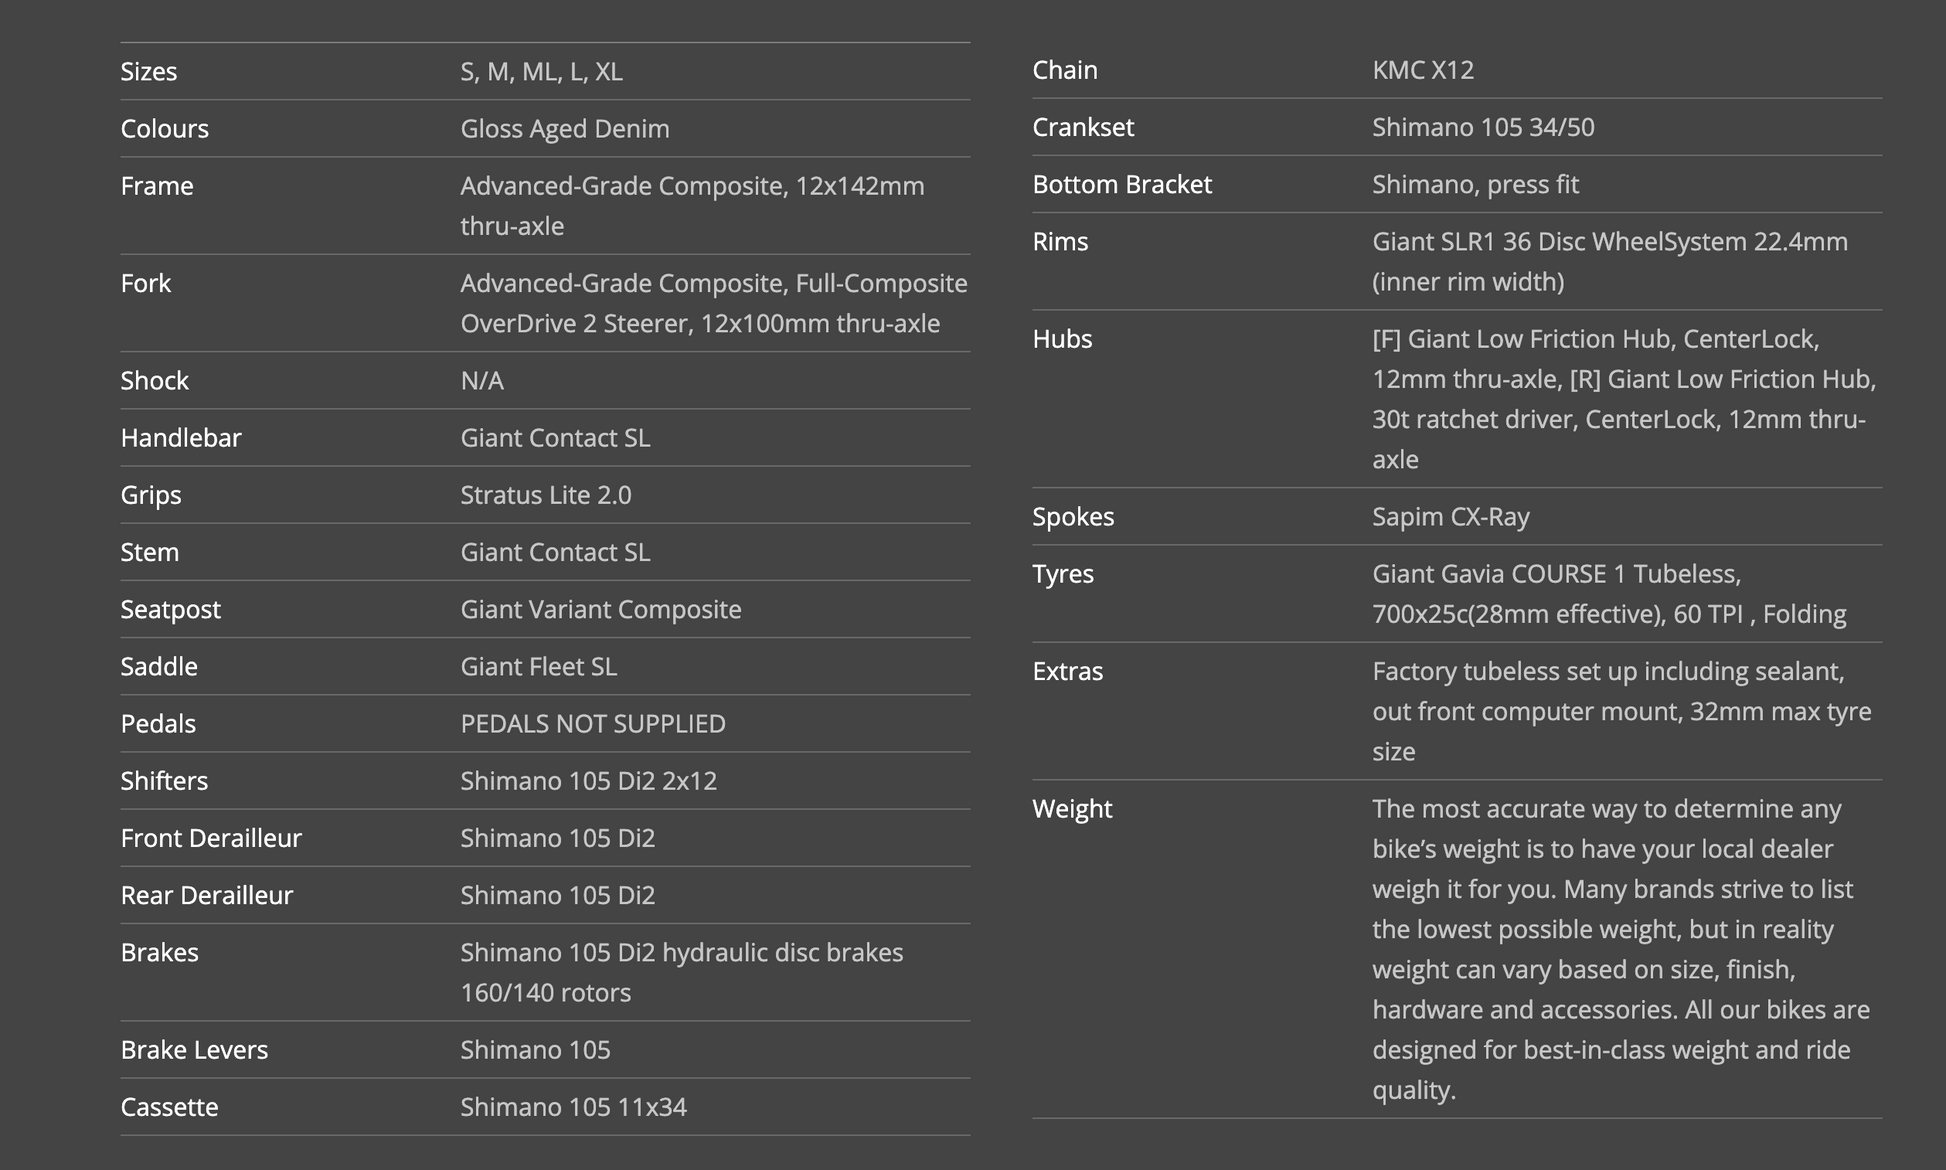
Task: Click the PEDALS NOT SUPPLIED text
Action: point(592,724)
